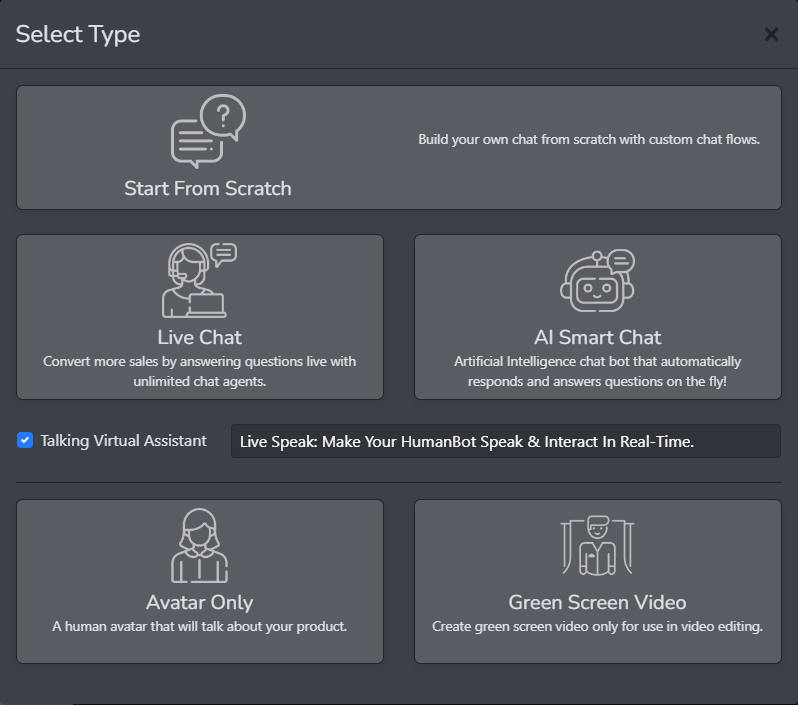Image resolution: width=798 pixels, height=705 pixels.
Task: Click "A human avatar that will talk" text
Action: coord(200,627)
